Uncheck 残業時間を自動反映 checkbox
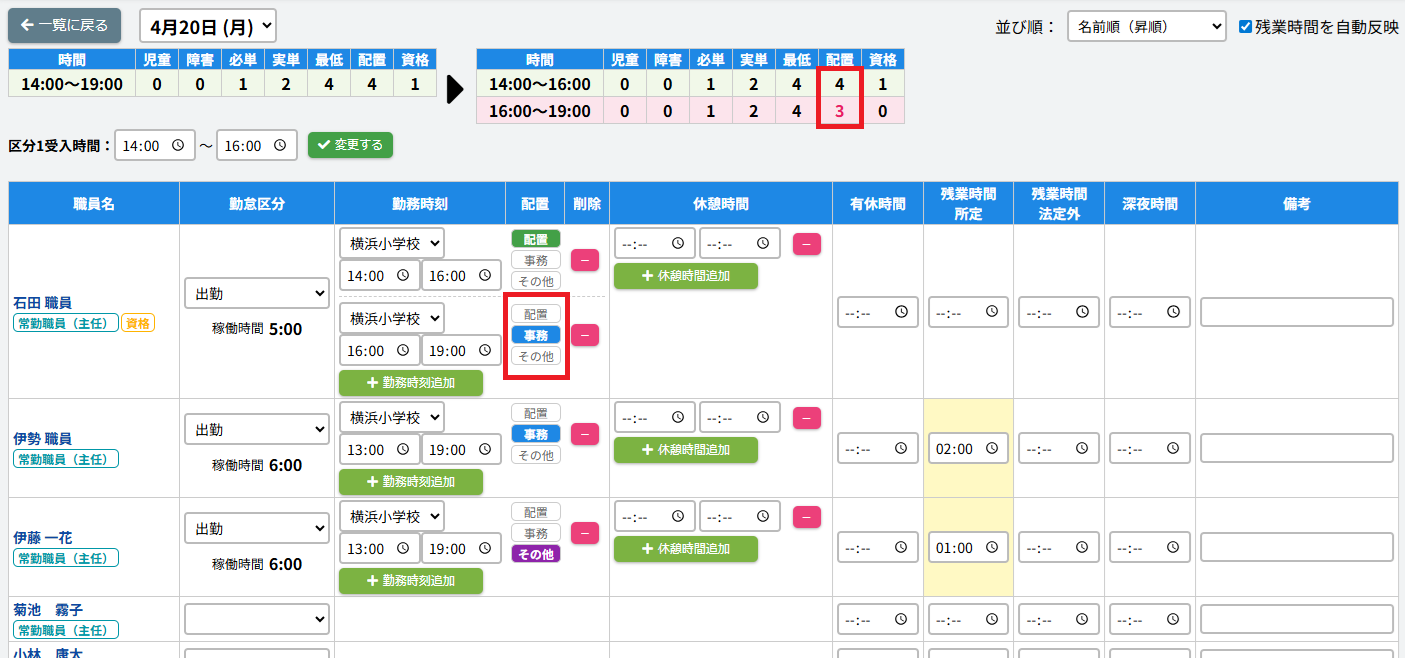Viewport: 1405px width, 658px height. click(1245, 27)
